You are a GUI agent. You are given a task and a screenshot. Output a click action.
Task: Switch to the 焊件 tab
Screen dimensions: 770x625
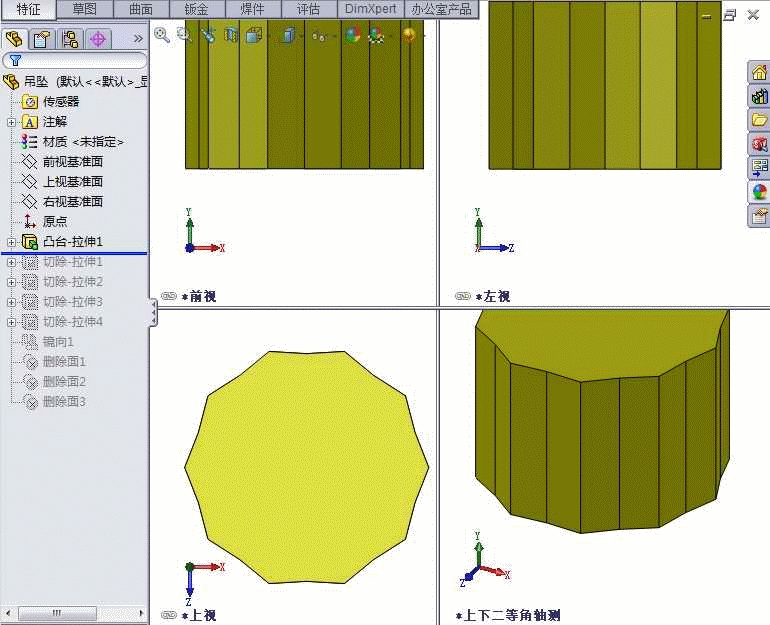pos(253,9)
